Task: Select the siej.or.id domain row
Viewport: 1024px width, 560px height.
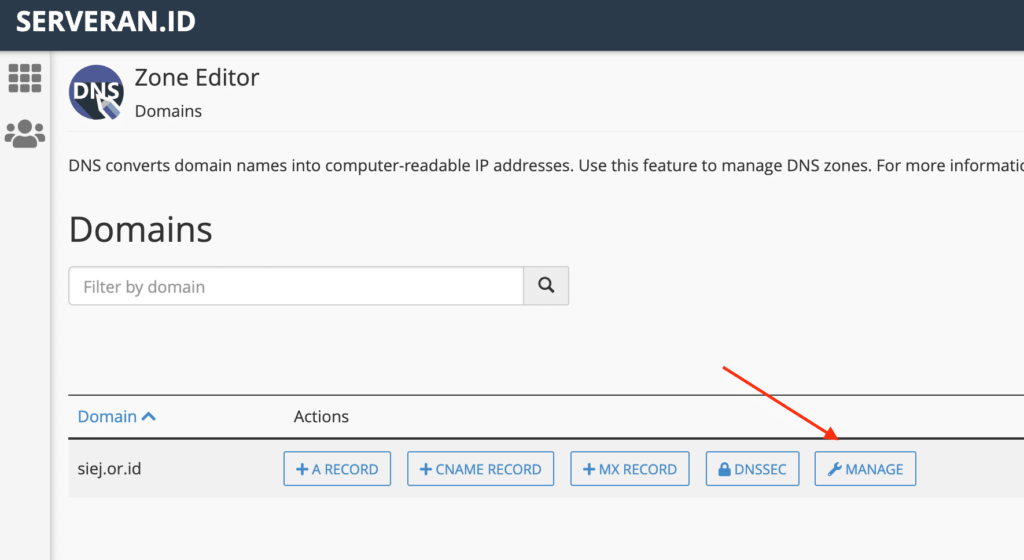Action: click(546, 469)
